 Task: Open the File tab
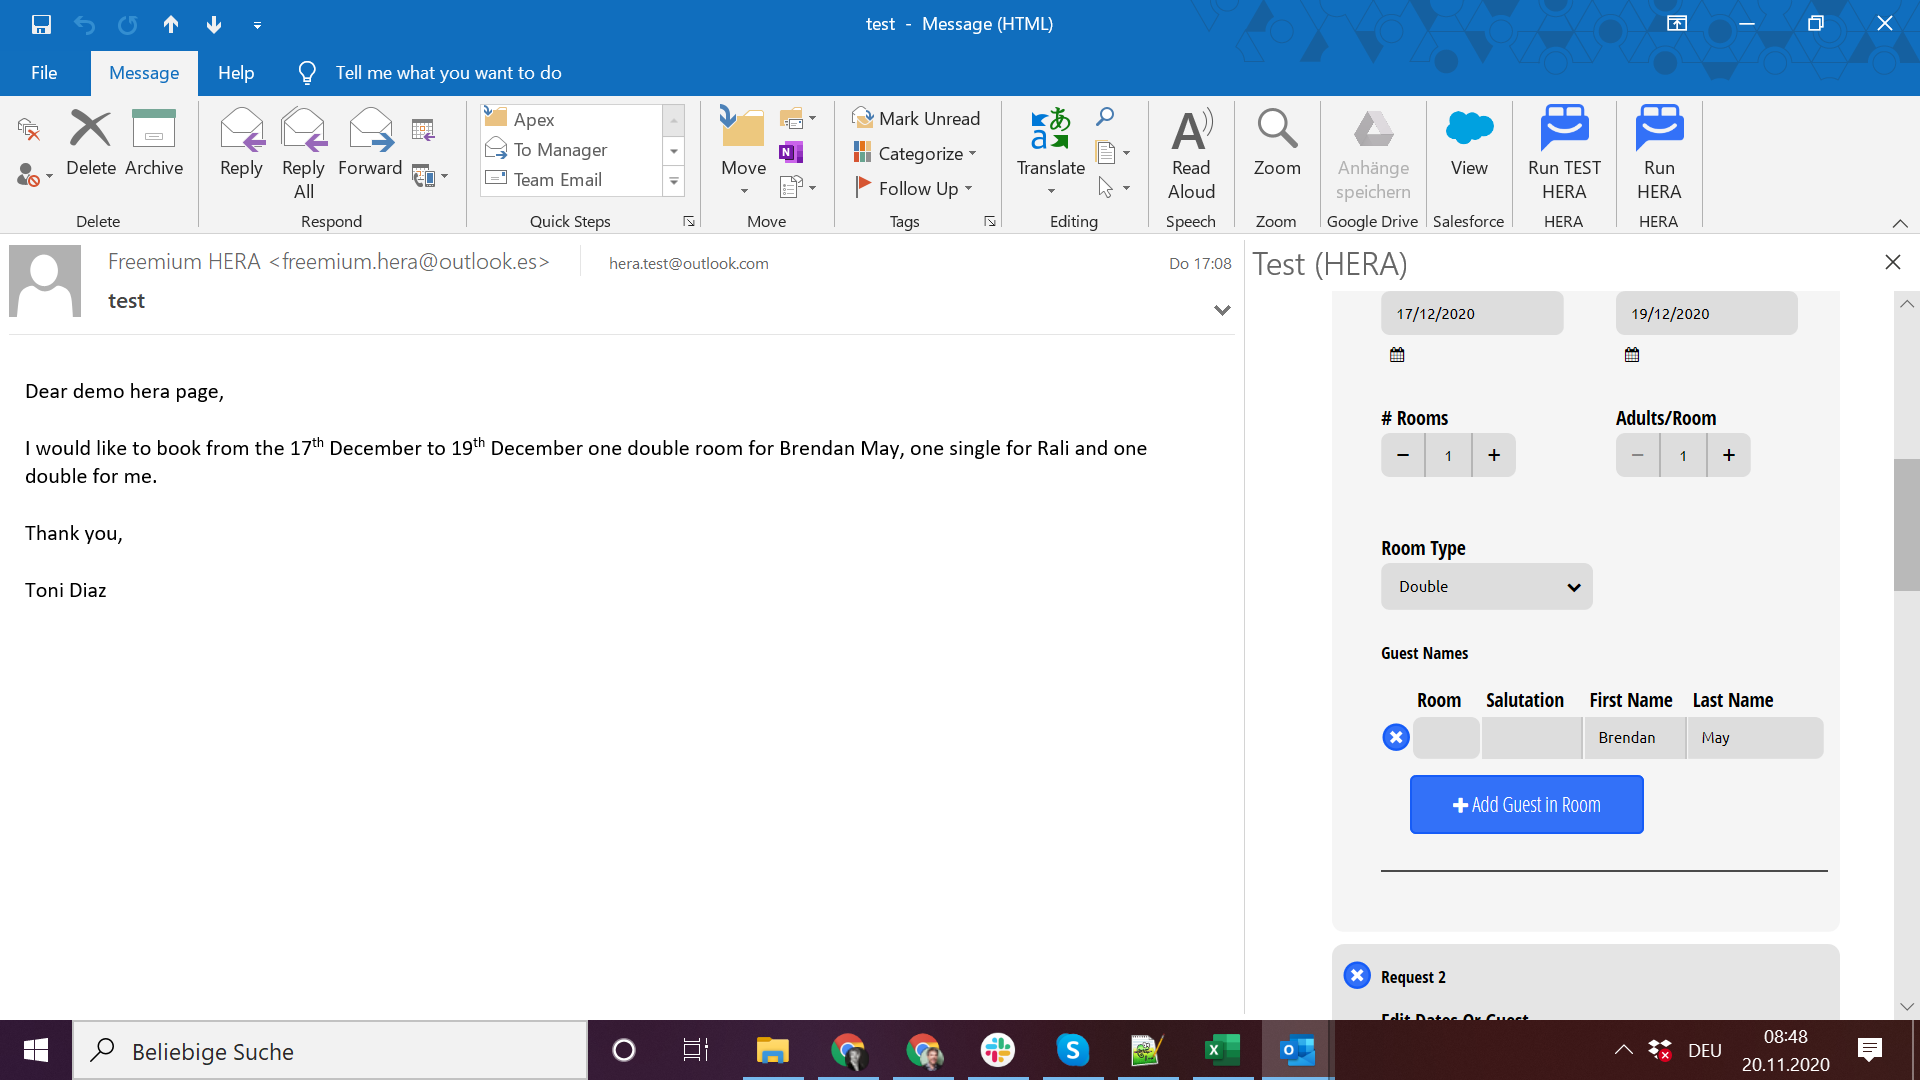[x=44, y=73]
